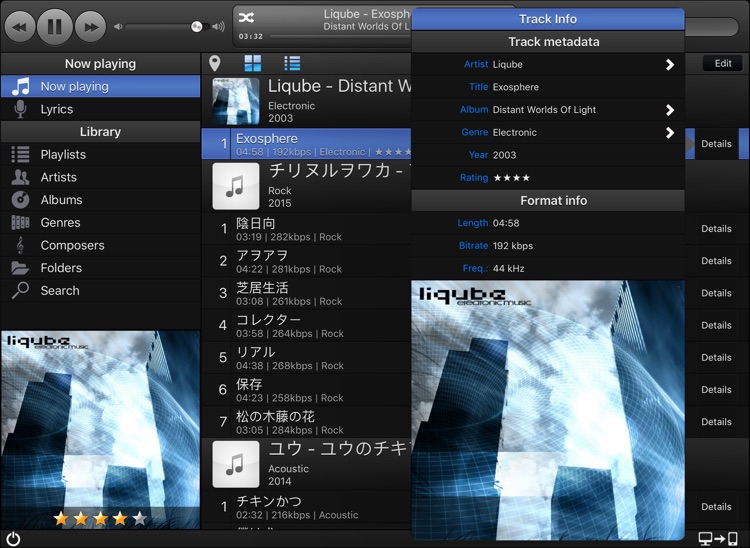Click the large cover in Track Info
Screen dimensions: 750x548
click(x=548, y=410)
